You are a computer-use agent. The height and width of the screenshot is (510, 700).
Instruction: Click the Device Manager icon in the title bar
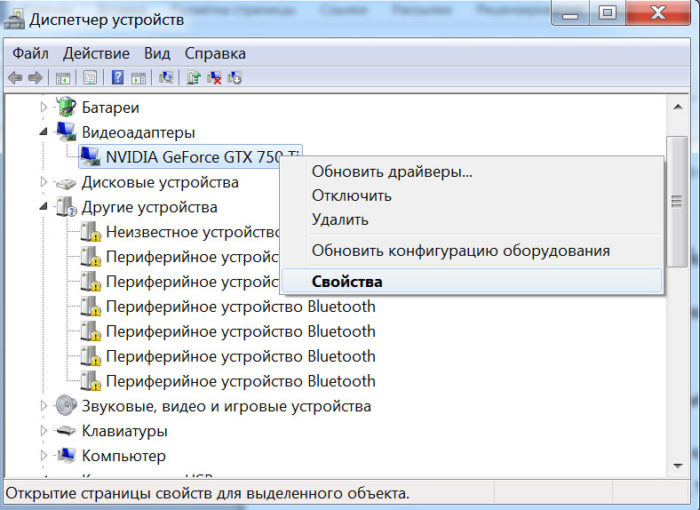point(14,19)
